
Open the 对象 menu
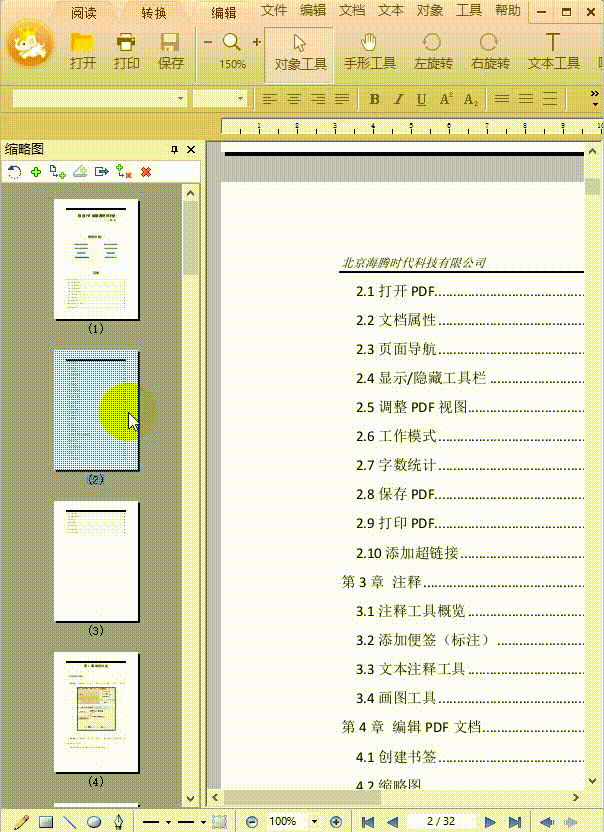[x=429, y=10]
